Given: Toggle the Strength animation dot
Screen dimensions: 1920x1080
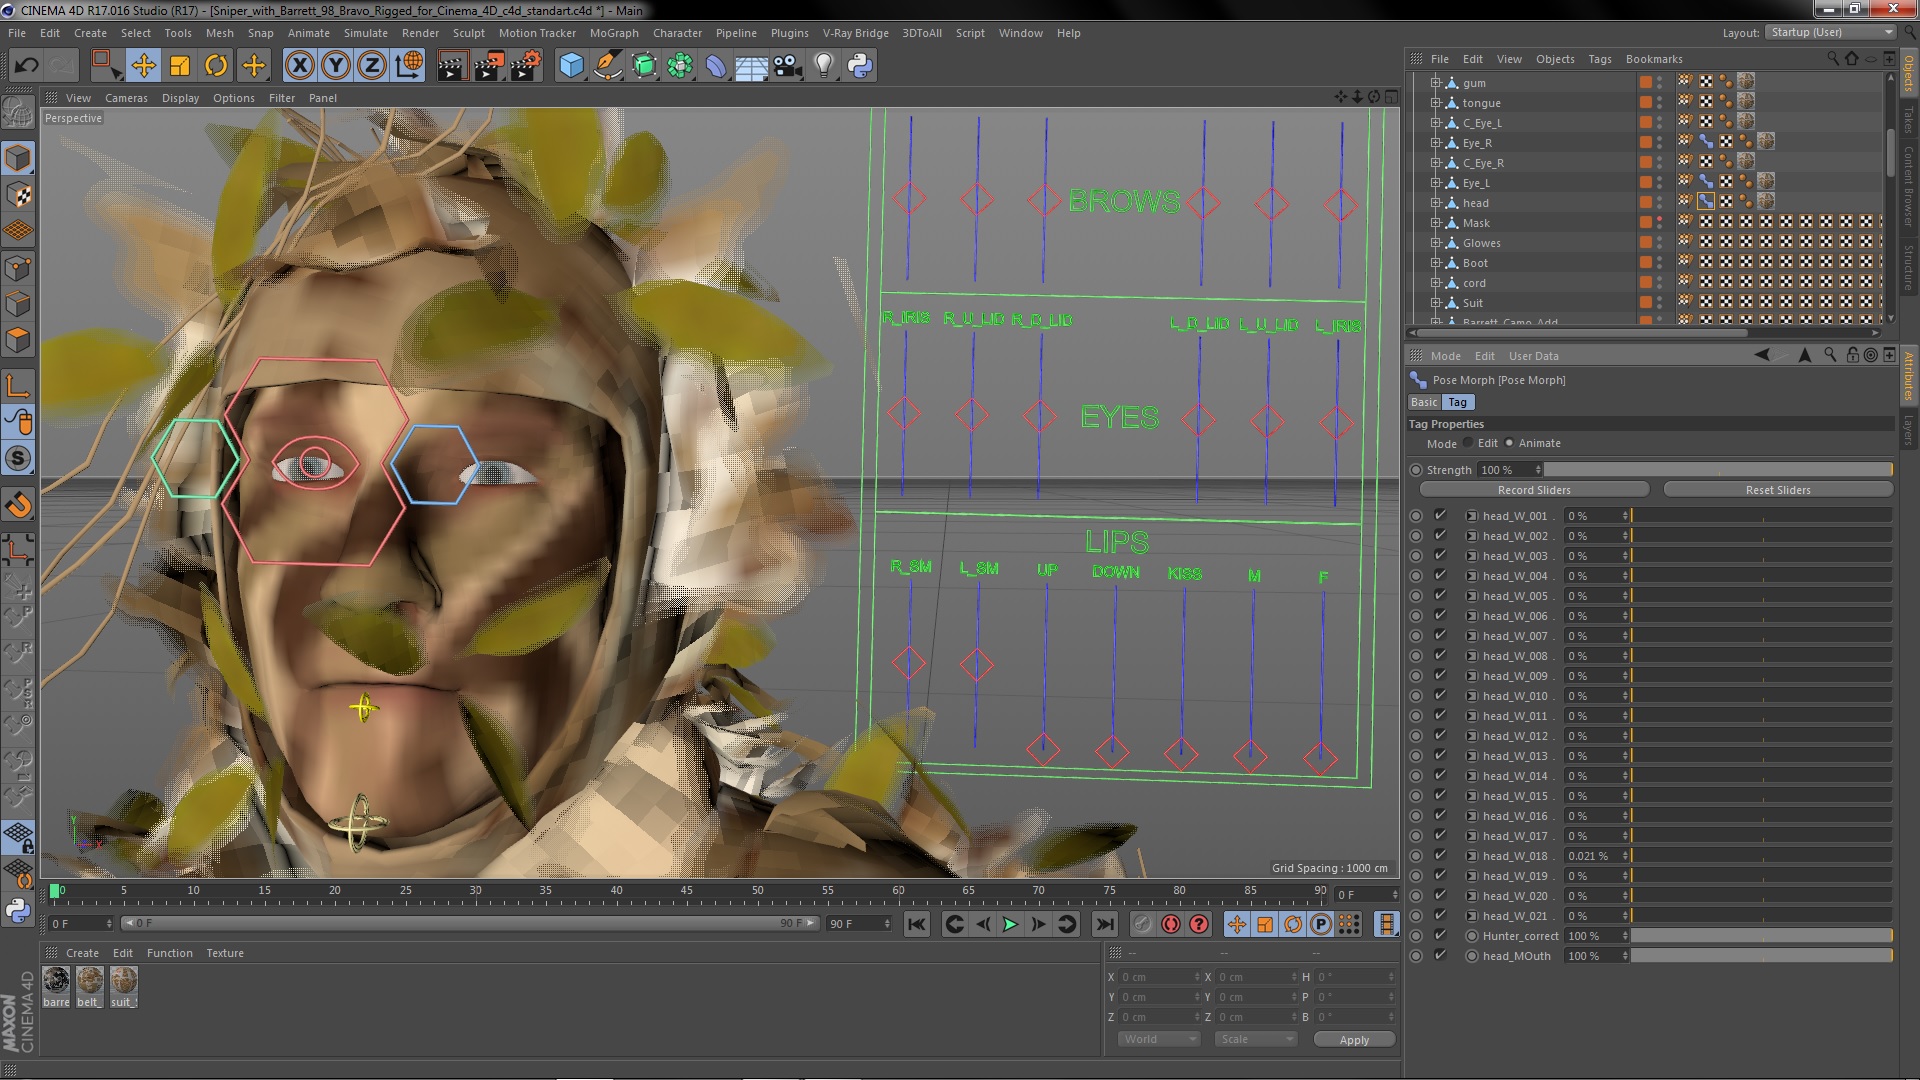Looking at the screenshot, I should click(1416, 470).
